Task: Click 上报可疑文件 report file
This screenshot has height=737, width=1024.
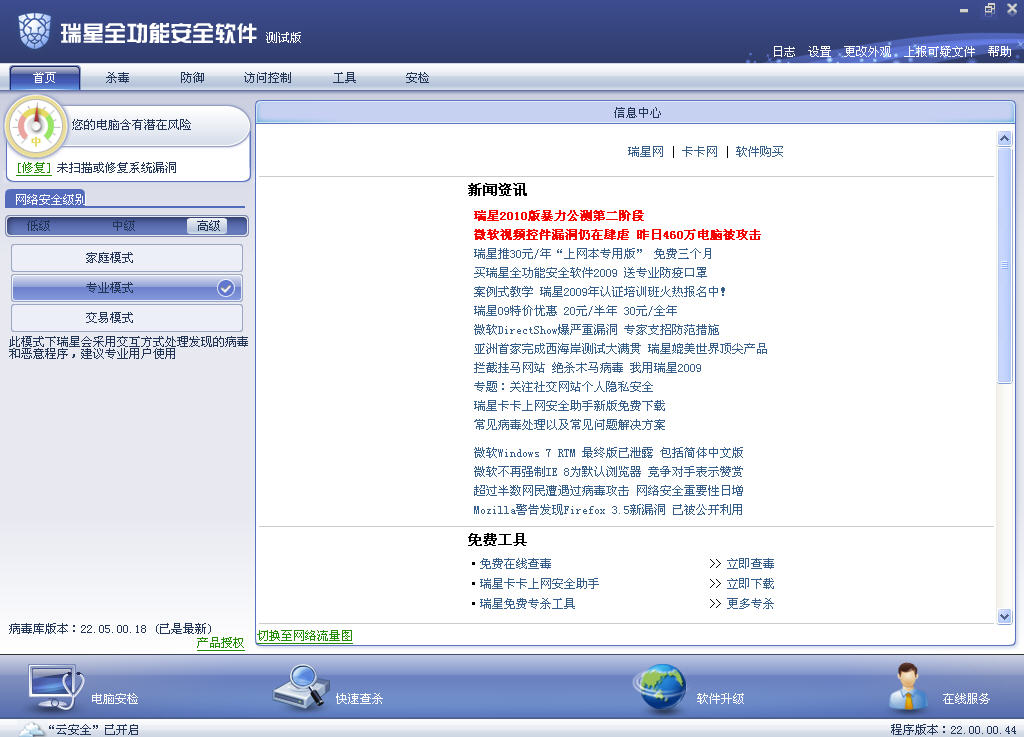Action: pos(940,52)
